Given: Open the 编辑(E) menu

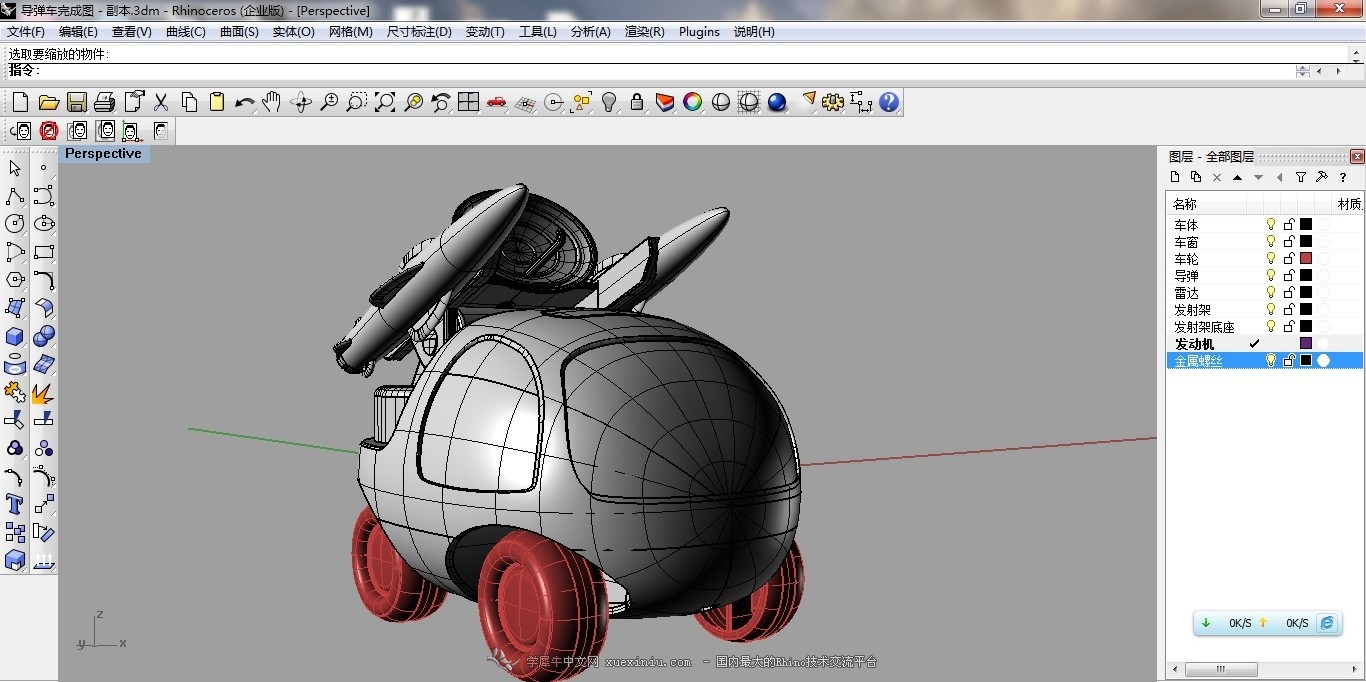Looking at the screenshot, I should [78, 32].
